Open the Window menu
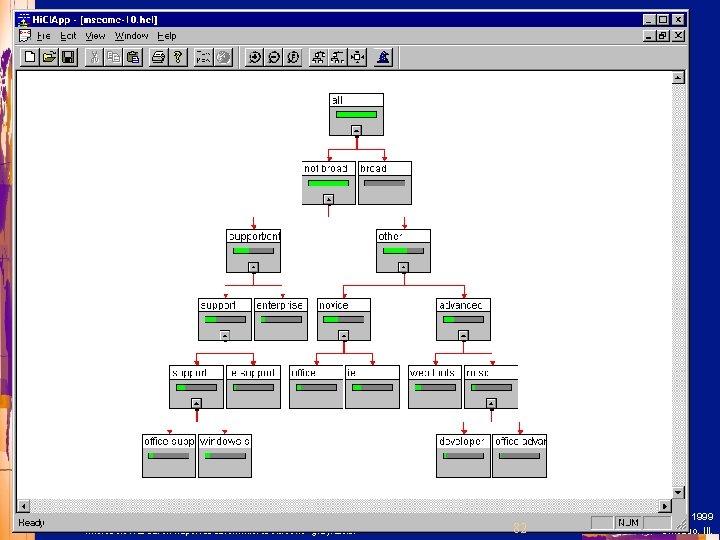 pos(131,36)
